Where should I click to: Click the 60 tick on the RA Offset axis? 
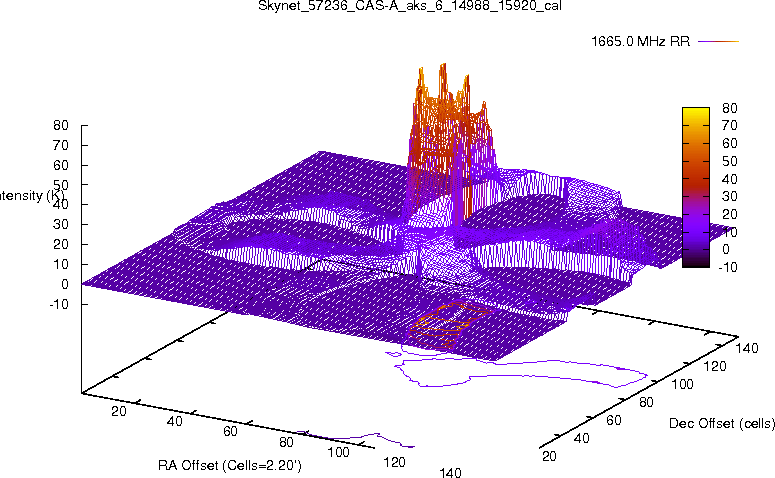click(230, 431)
